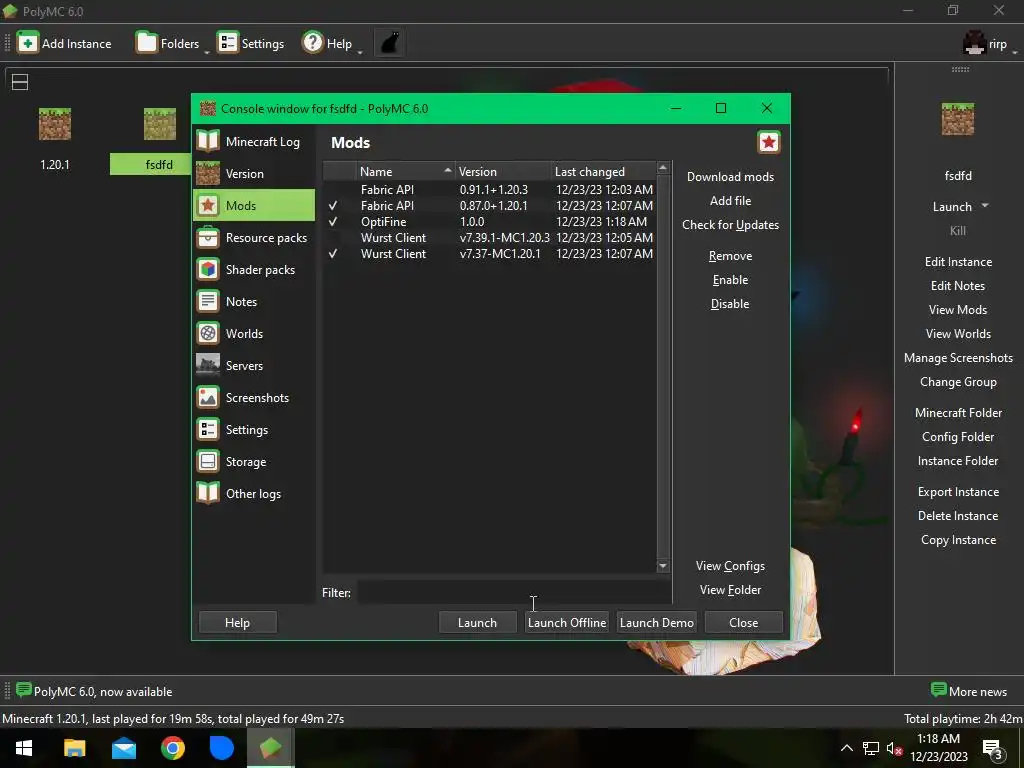1024x768 pixels.
Task: Sort mods by Name column
Action: (405, 171)
